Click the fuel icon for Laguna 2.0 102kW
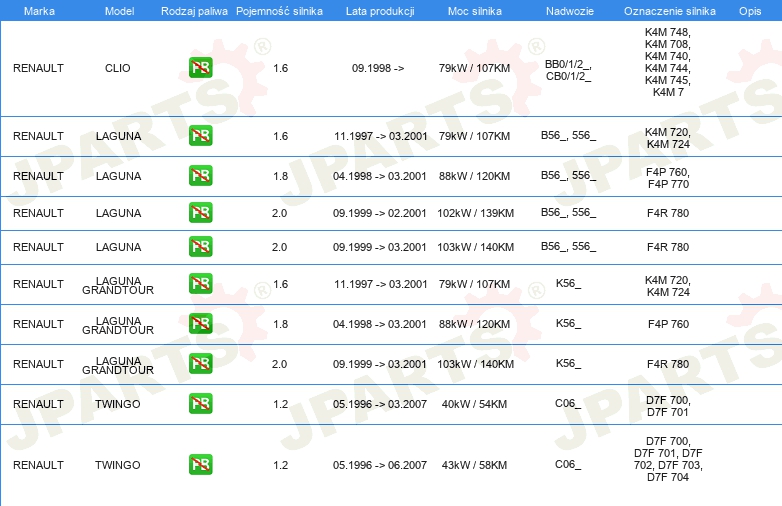 click(200, 213)
